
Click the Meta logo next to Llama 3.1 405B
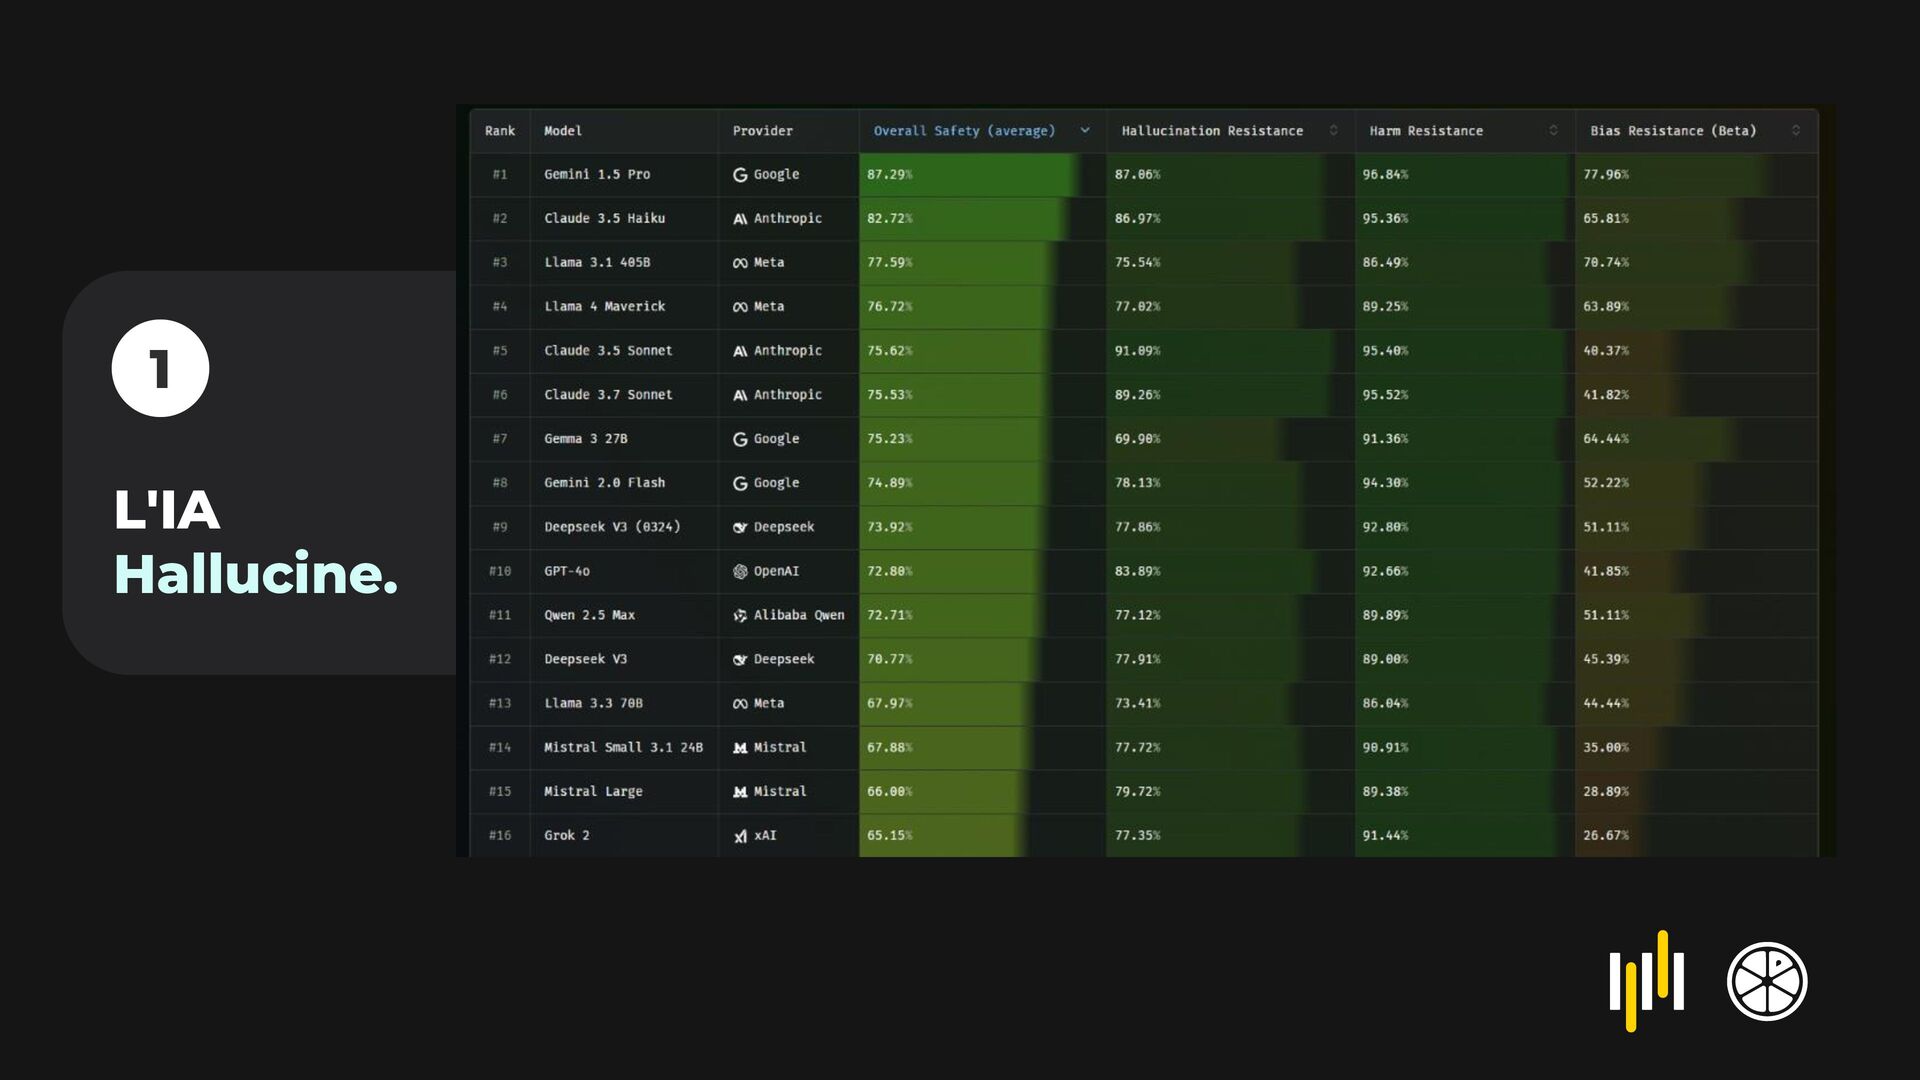tap(740, 263)
